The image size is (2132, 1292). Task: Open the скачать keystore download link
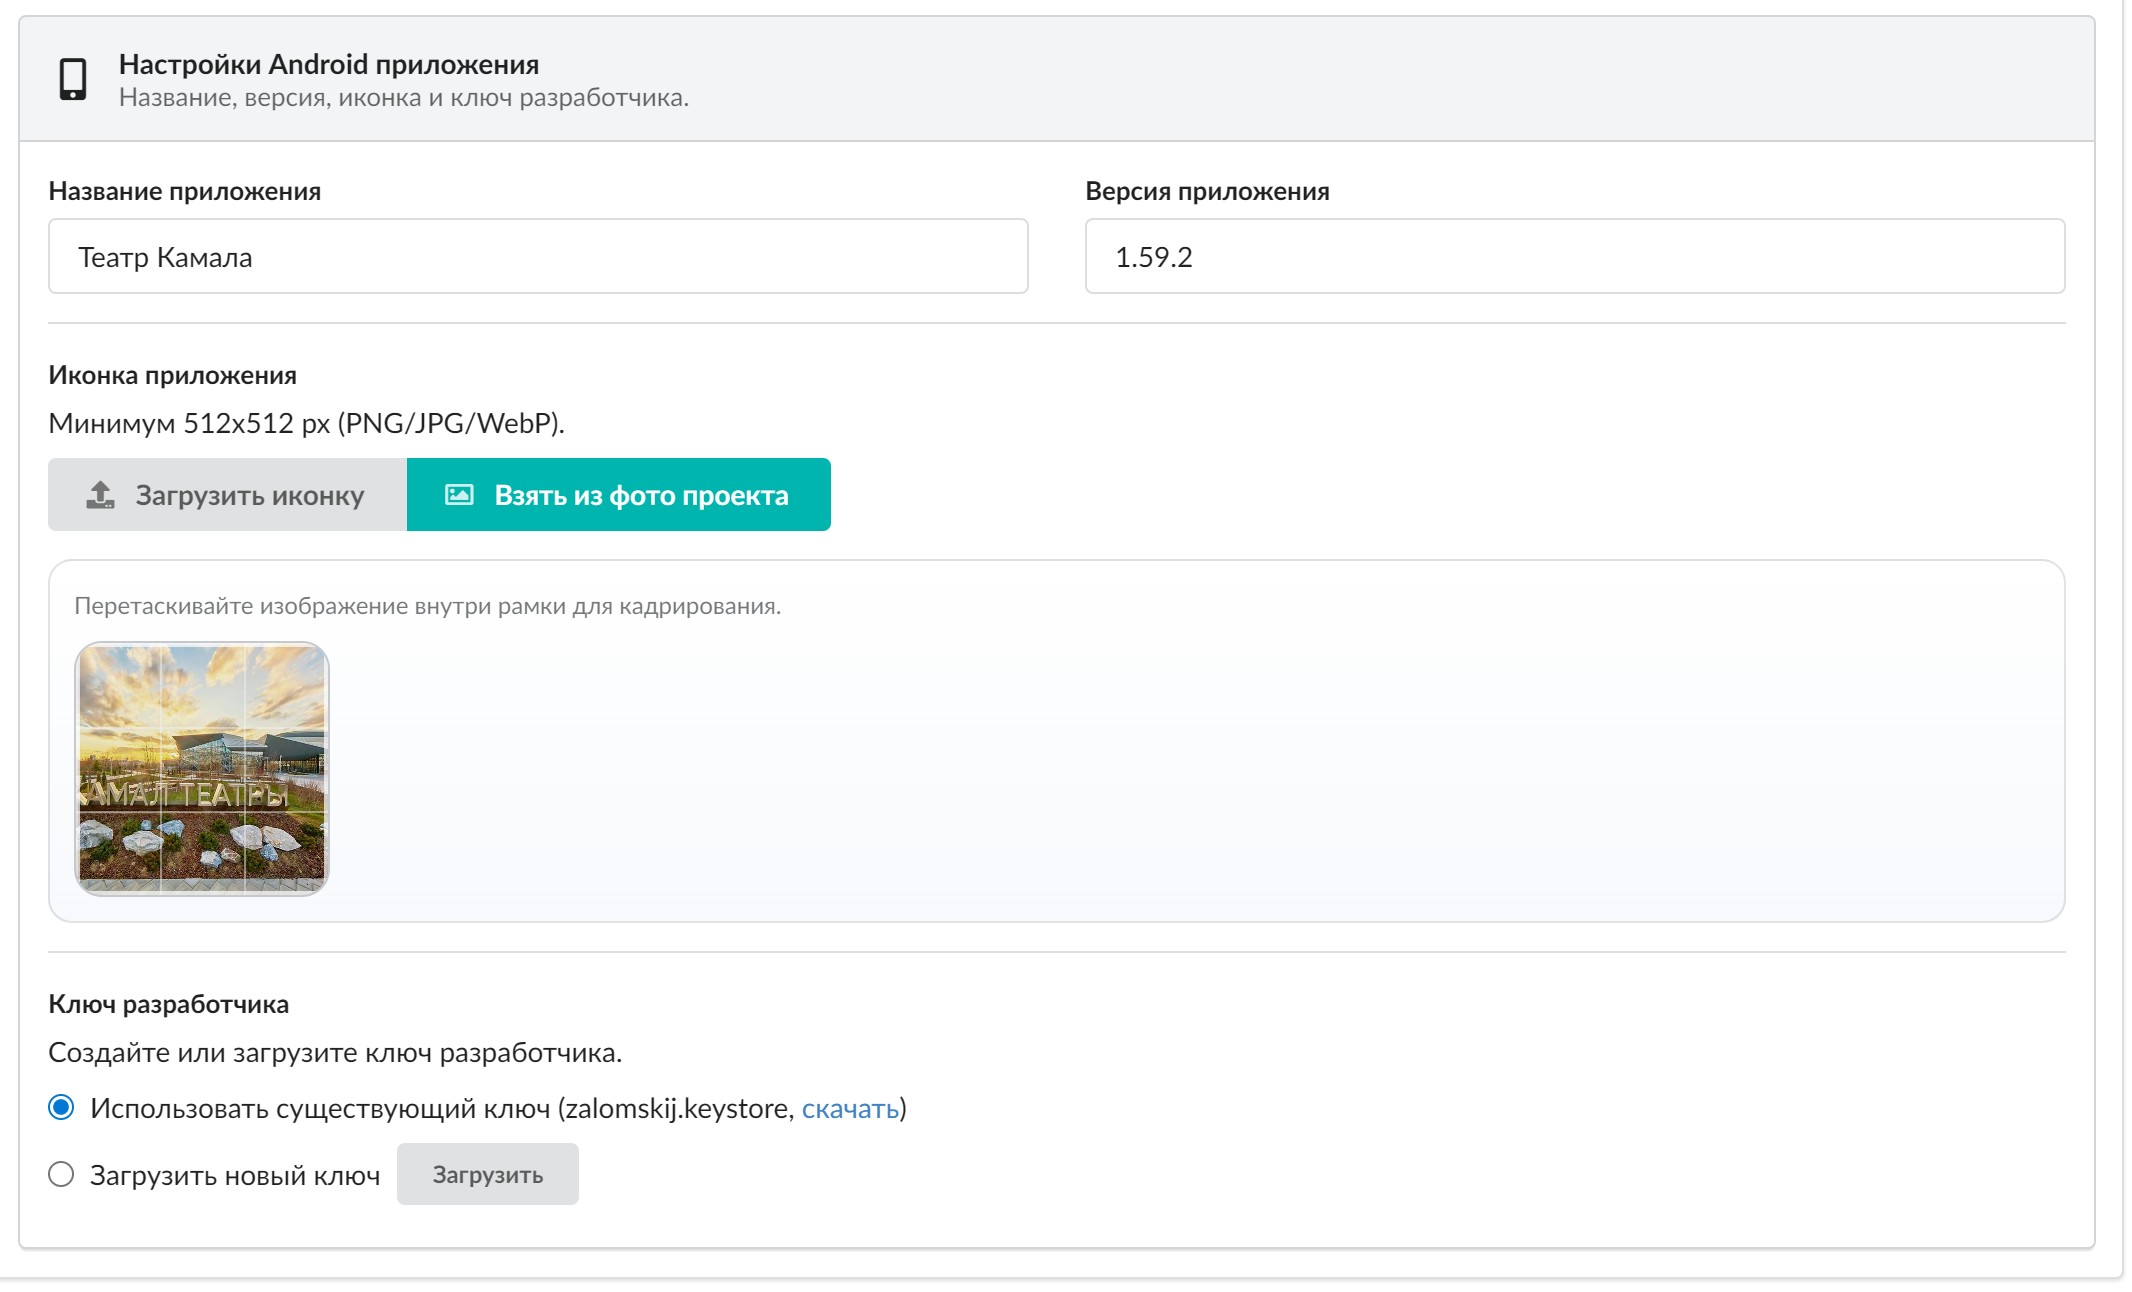click(x=849, y=1108)
